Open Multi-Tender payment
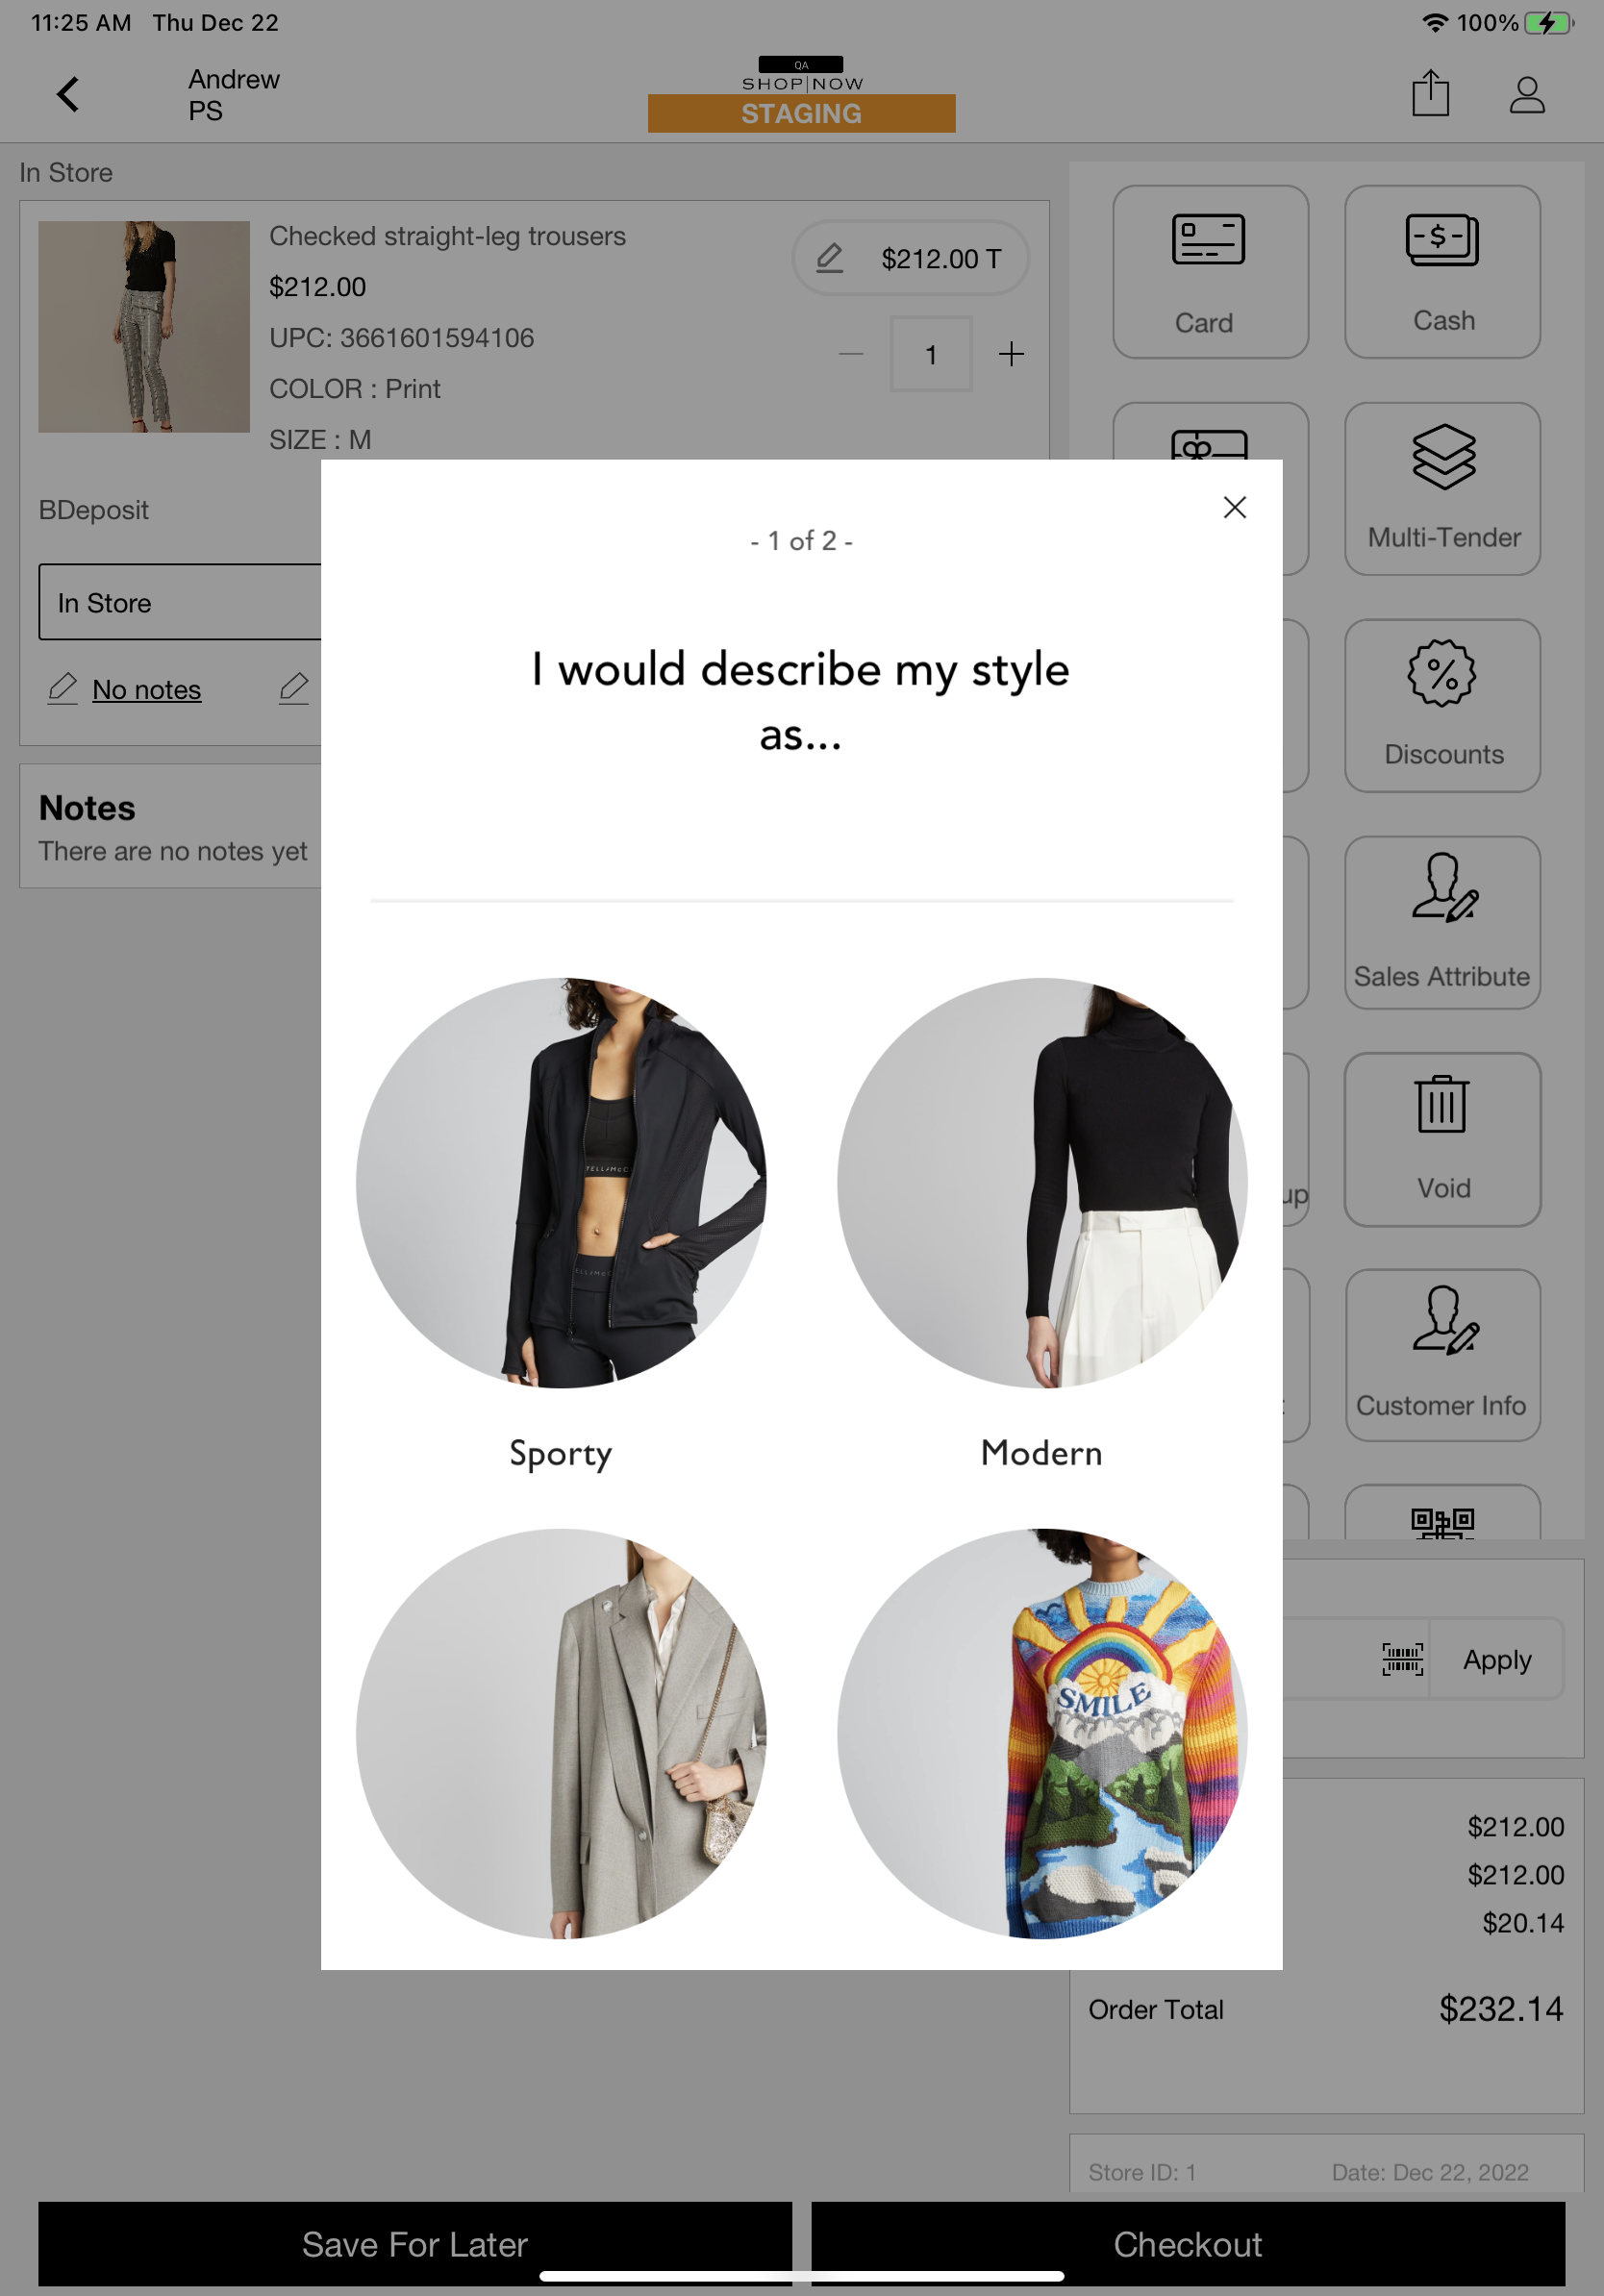 click(1442, 488)
